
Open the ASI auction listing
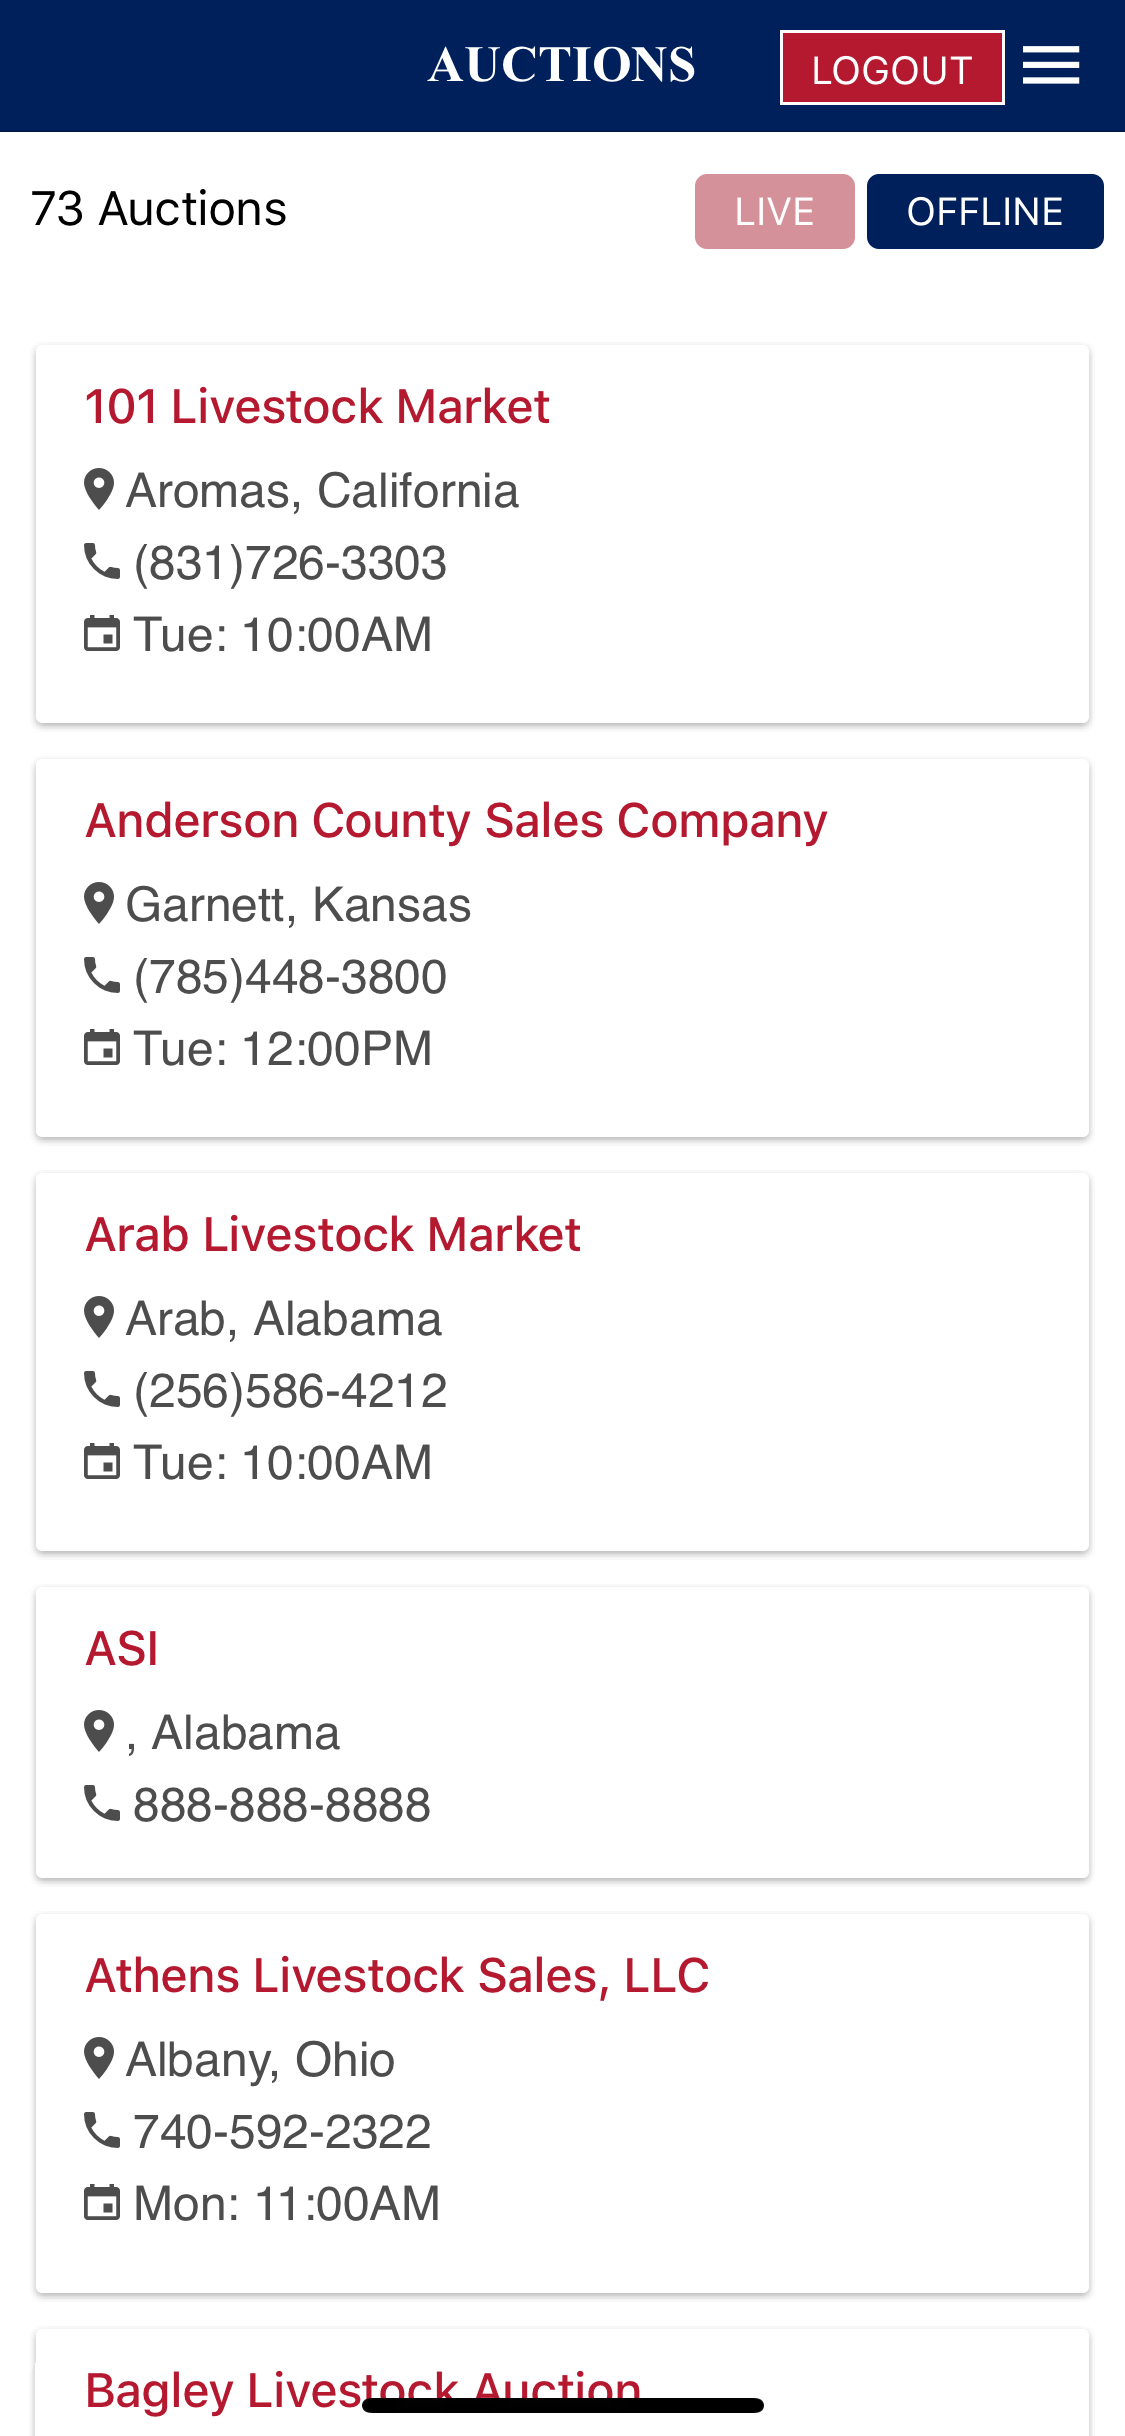(122, 1649)
